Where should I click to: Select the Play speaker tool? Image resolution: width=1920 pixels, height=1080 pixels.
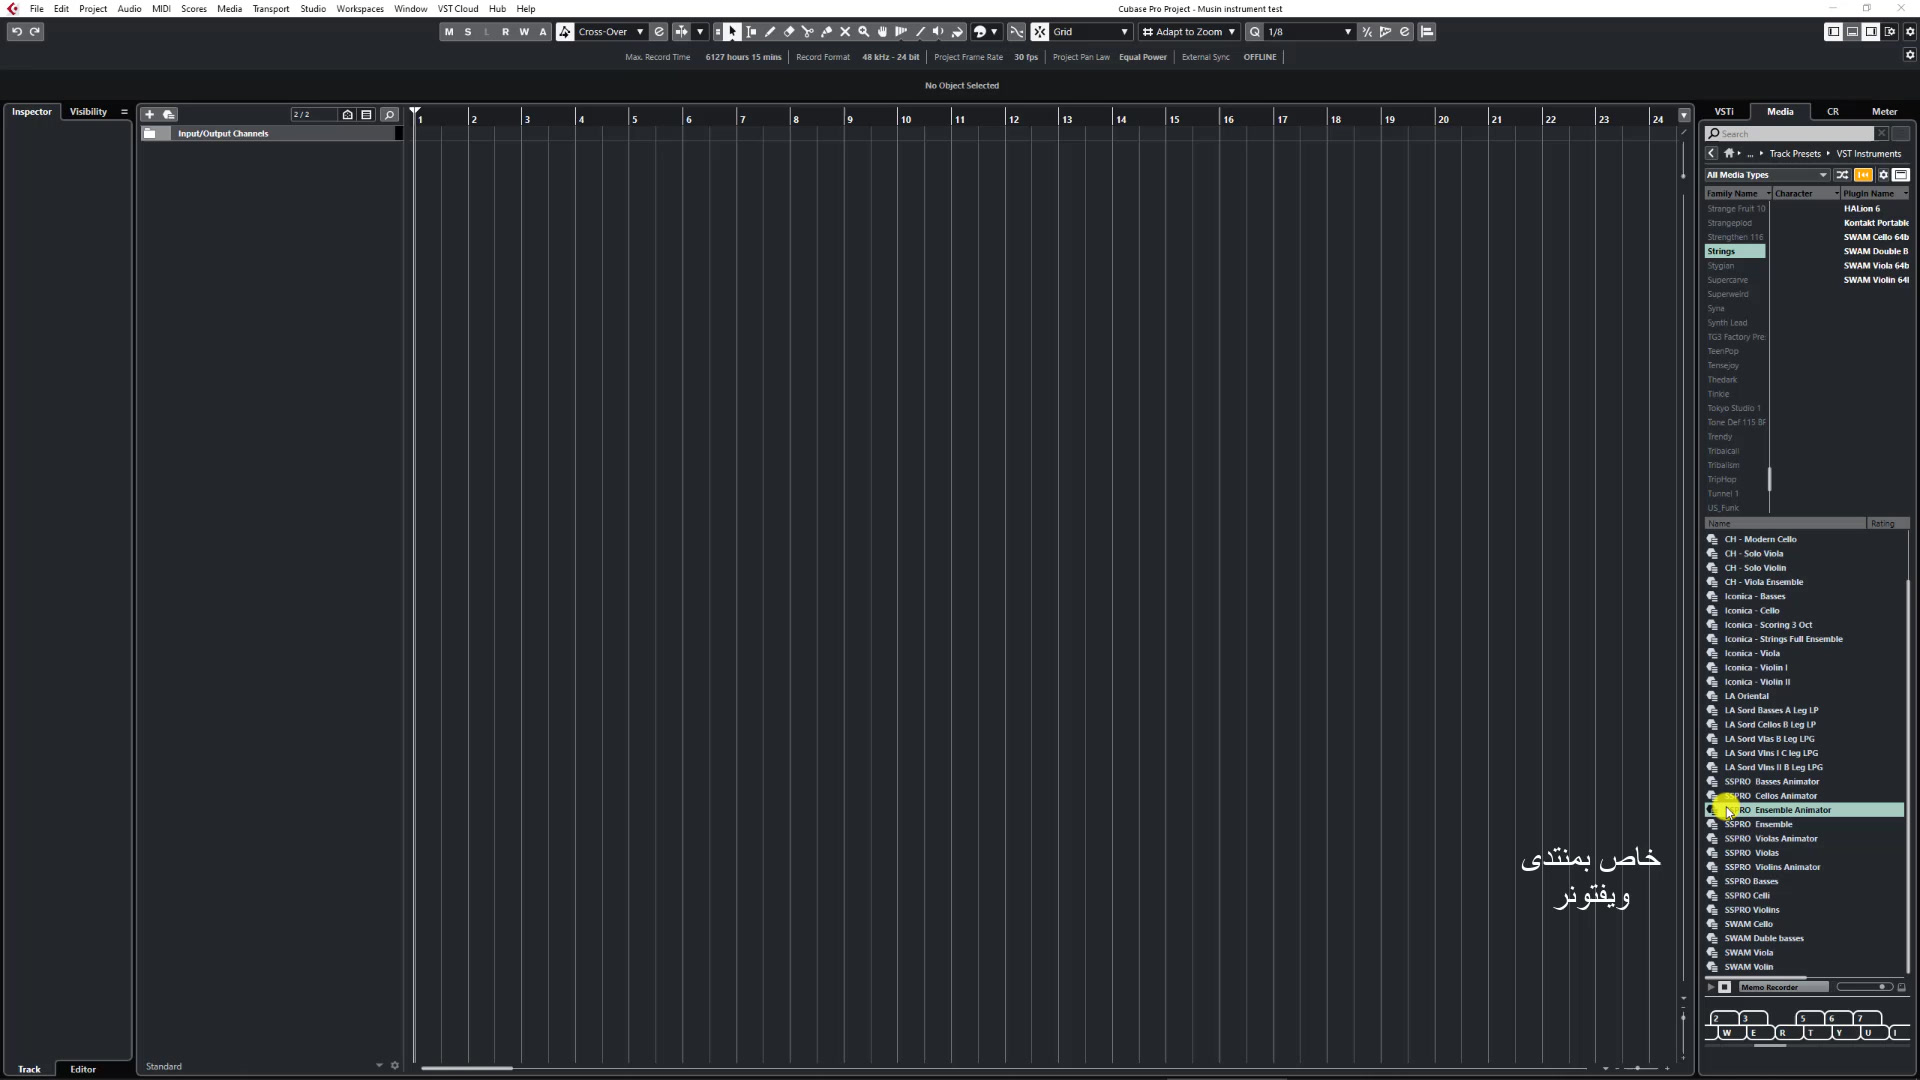click(938, 32)
